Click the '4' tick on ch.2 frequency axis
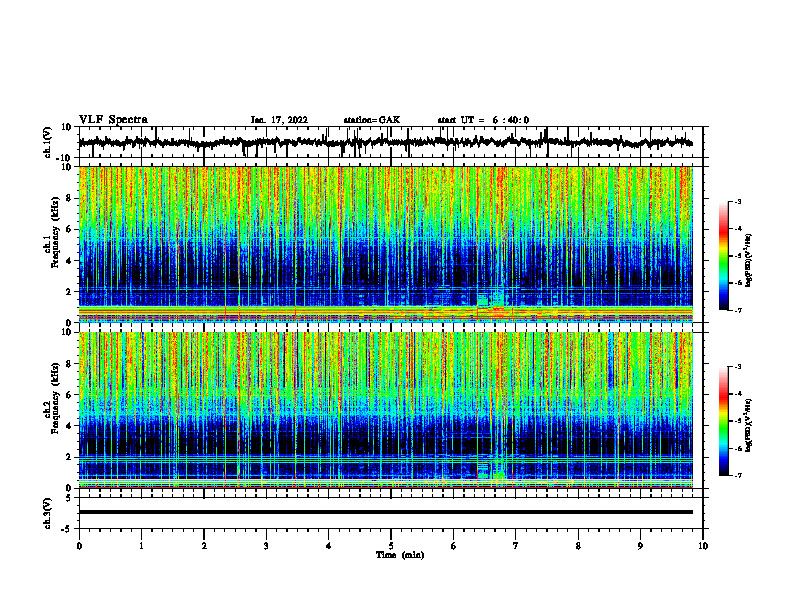 pos(69,426)
